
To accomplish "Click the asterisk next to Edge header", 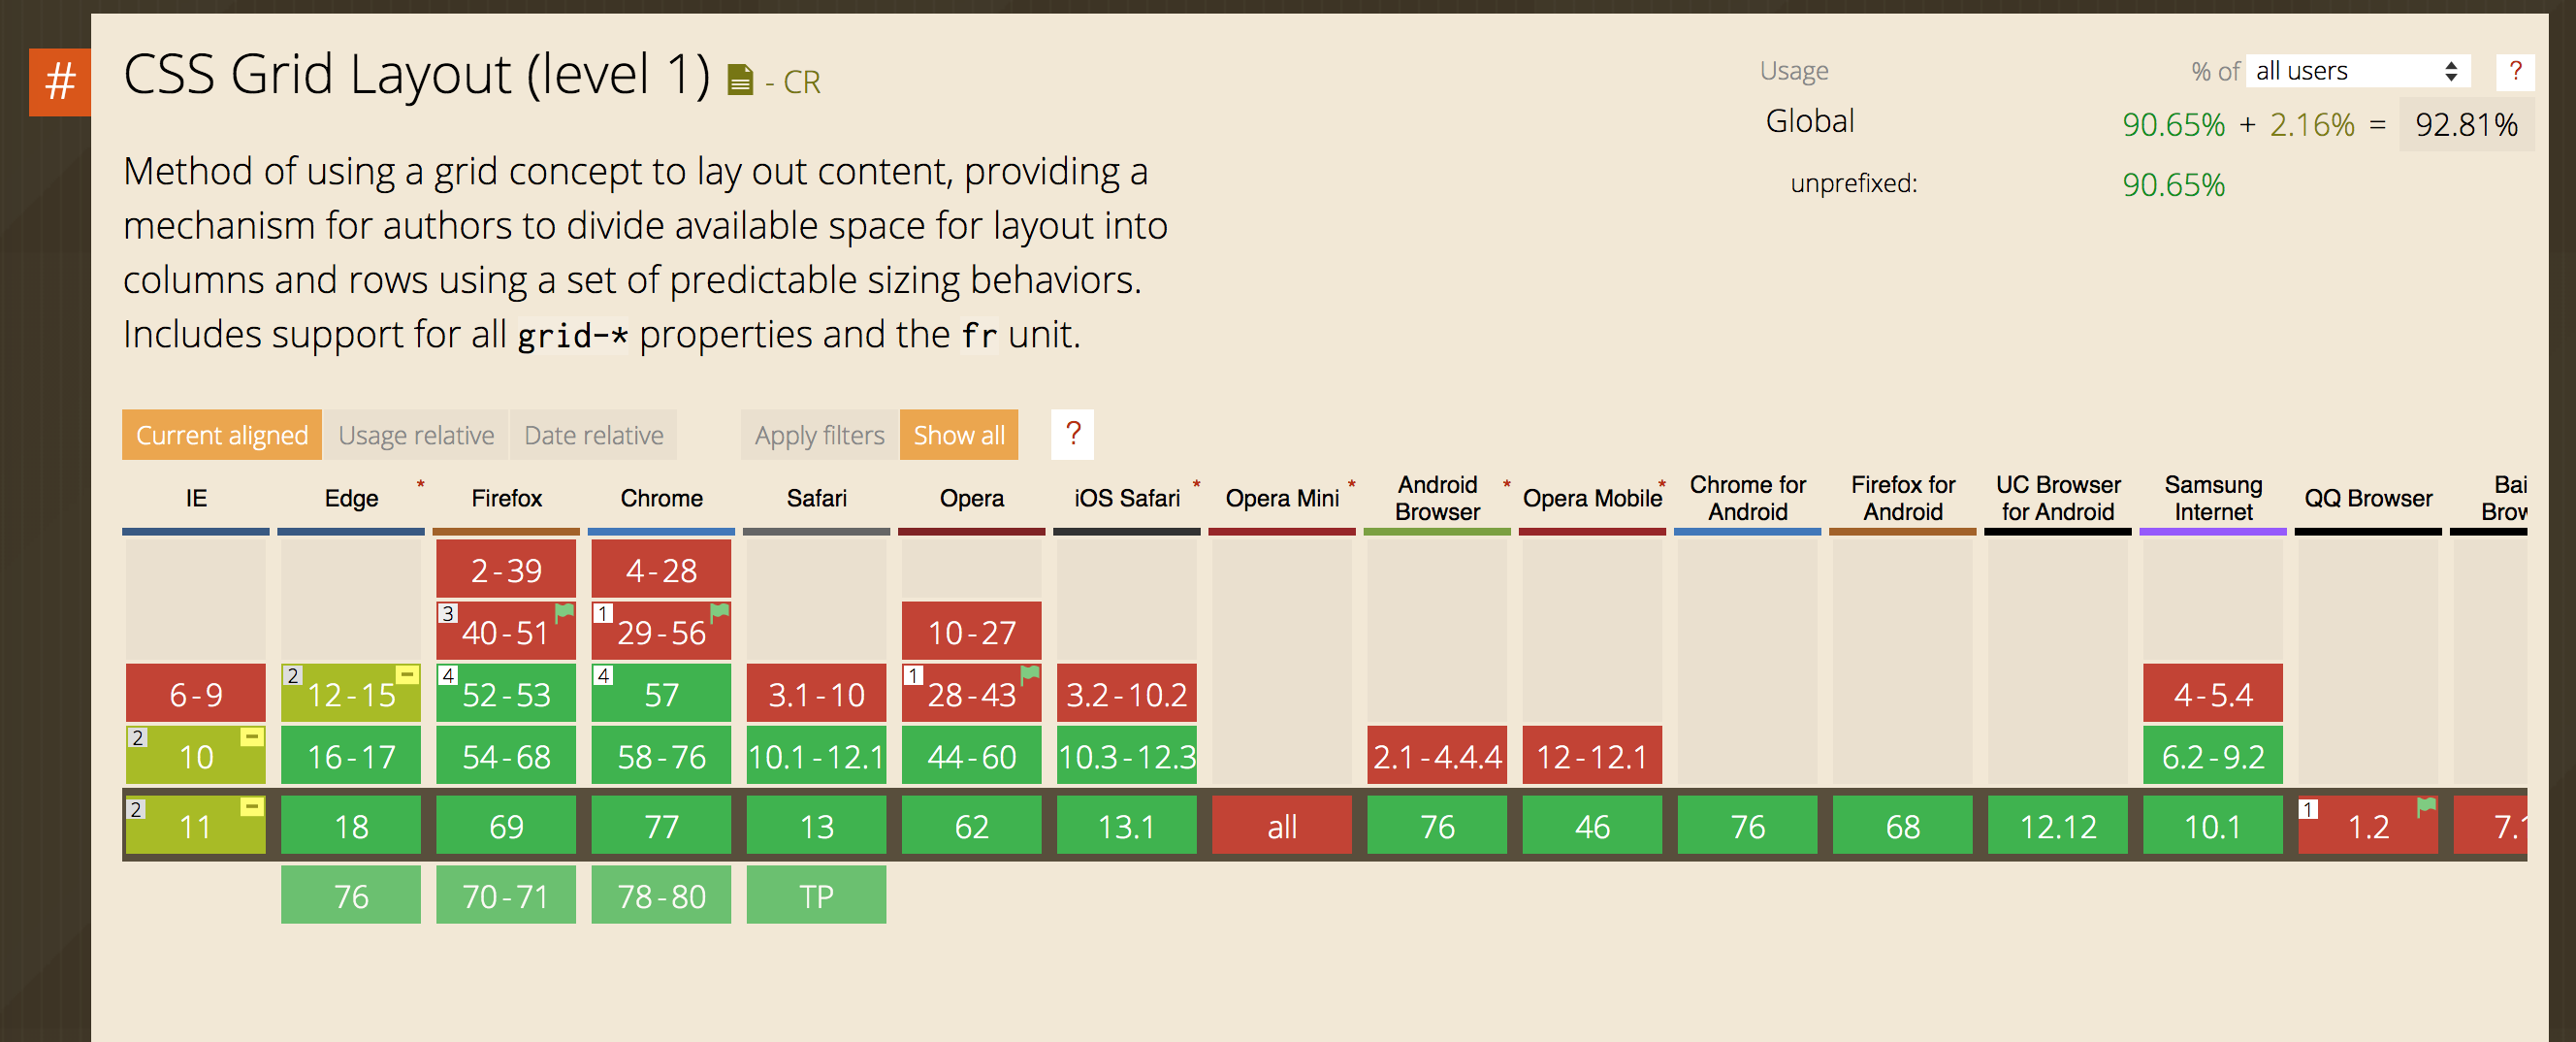I will tap(421, 485).
